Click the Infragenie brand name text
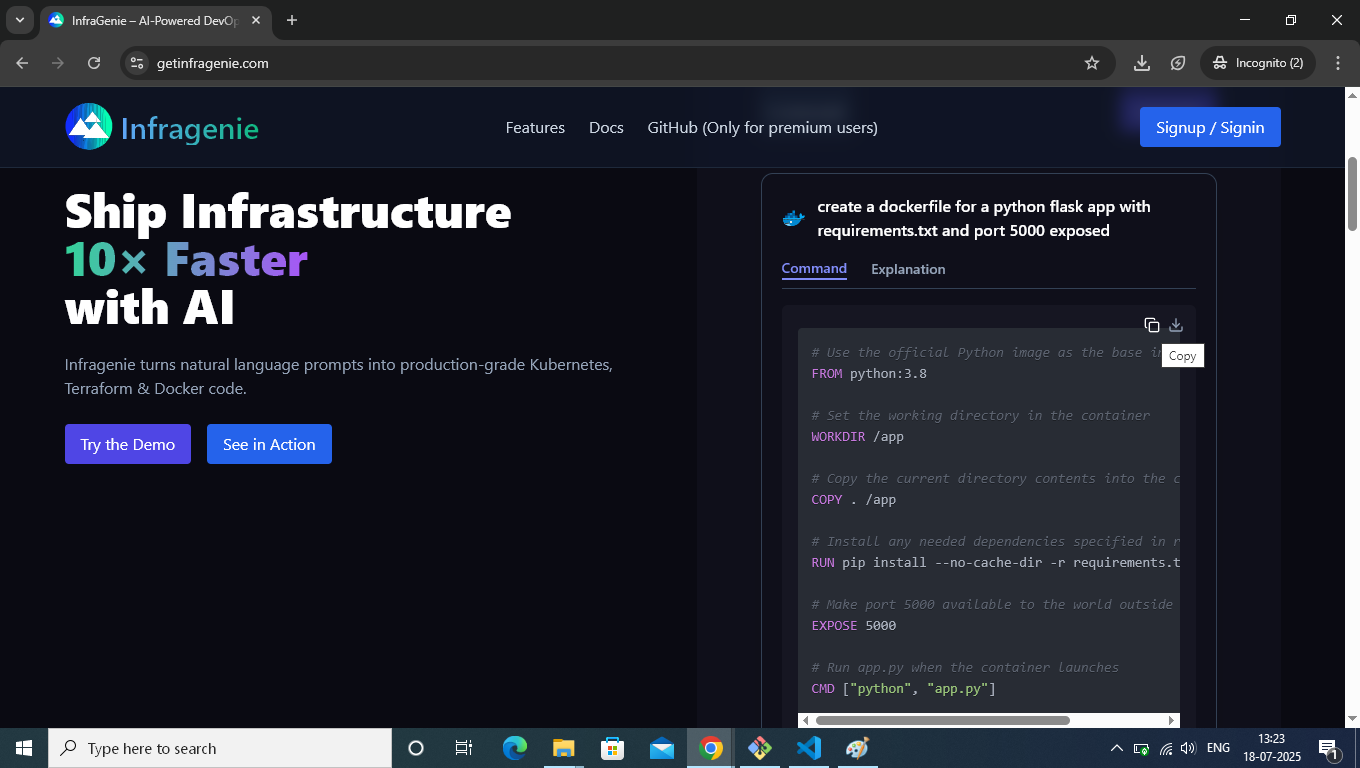Image resolution: width=1360 pixels, height=768 pixels. [x=190, y=128]
